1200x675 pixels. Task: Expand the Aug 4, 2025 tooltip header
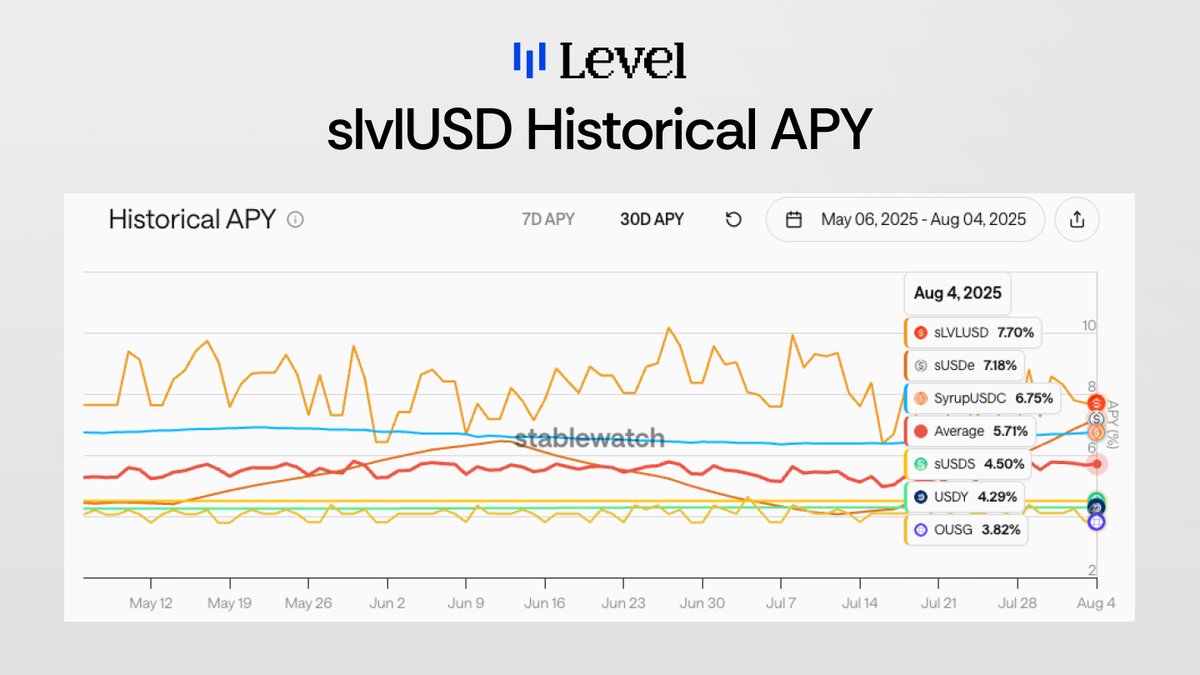[x=957, y=293]
